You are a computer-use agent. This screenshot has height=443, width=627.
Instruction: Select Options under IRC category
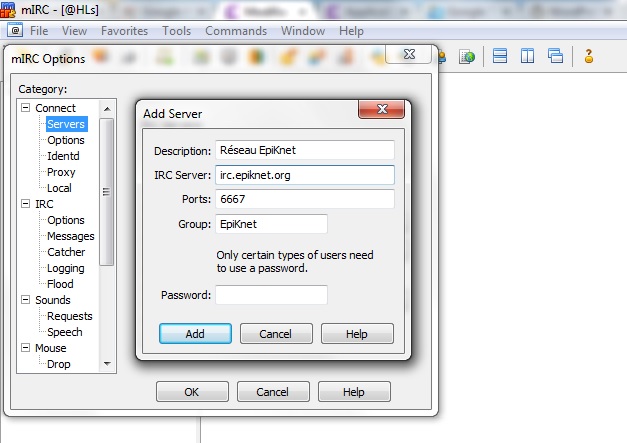click(66, 220)
